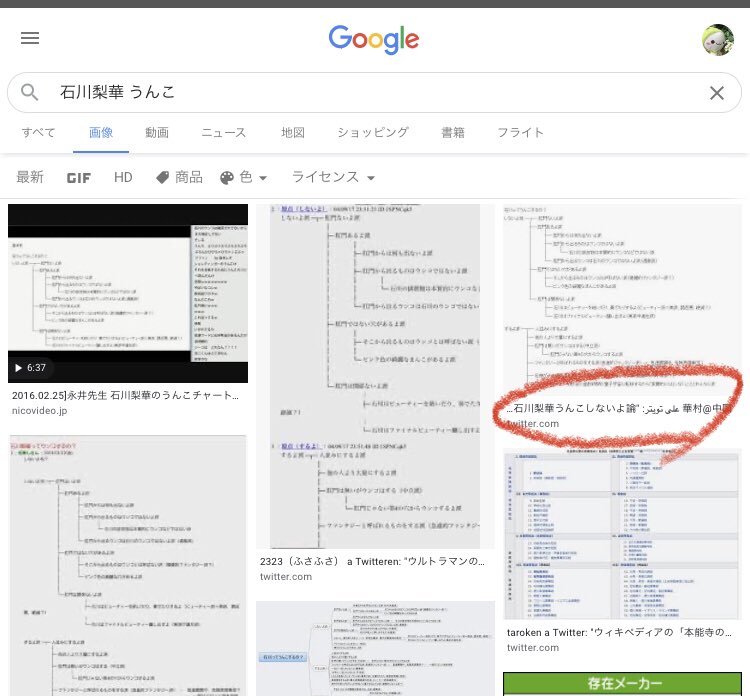Open the 地図 tab
Screen dimensions: 750x696
tap(293, 133)
